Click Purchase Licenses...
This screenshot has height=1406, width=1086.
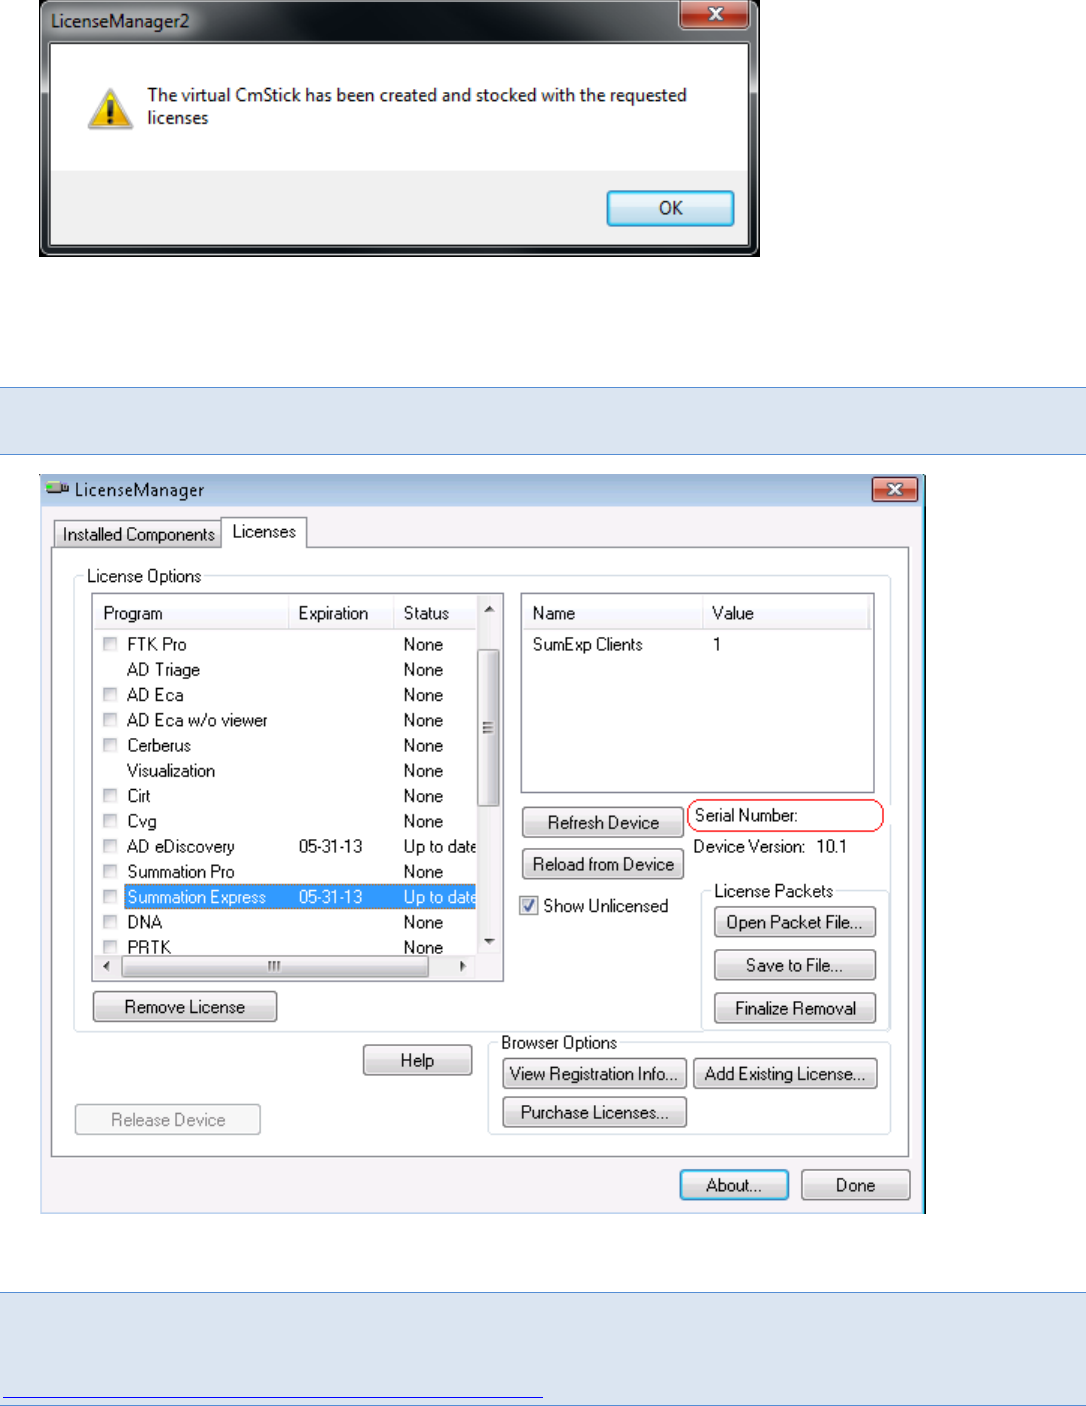[x=595, y=1112]
